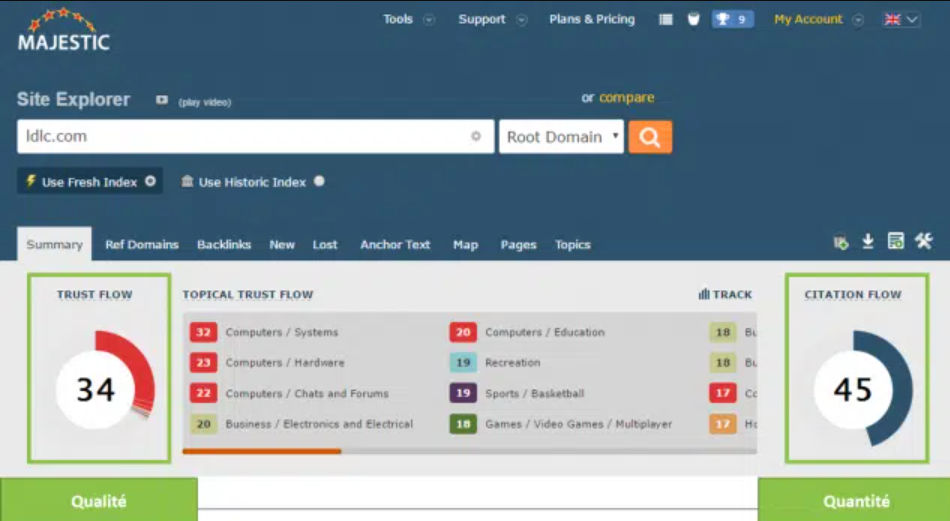
Task: Click the purple 19 badge for Sports / Basketball
Action: (463, 393)
